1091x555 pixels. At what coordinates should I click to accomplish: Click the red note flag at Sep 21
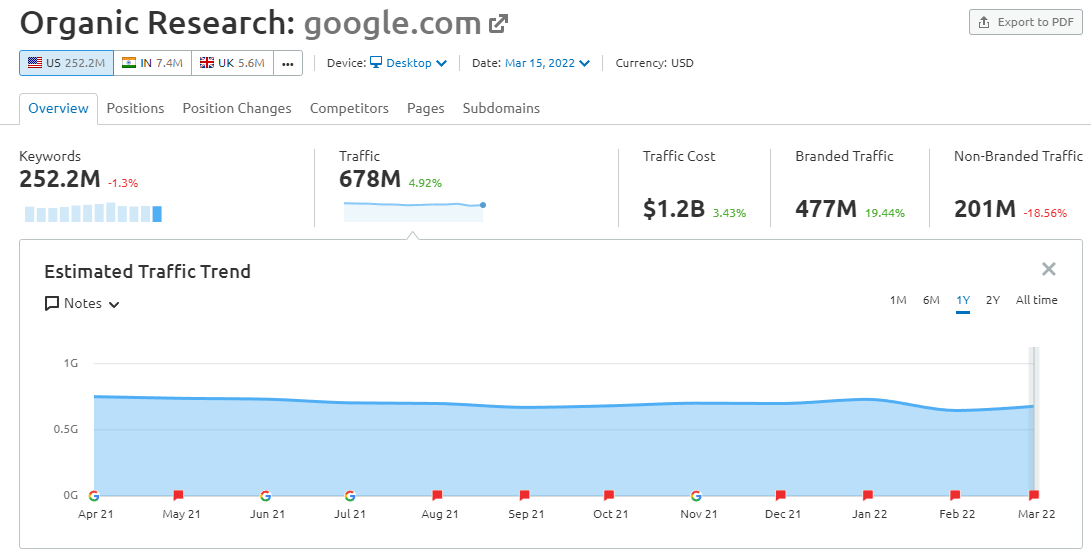pos(524,495)
